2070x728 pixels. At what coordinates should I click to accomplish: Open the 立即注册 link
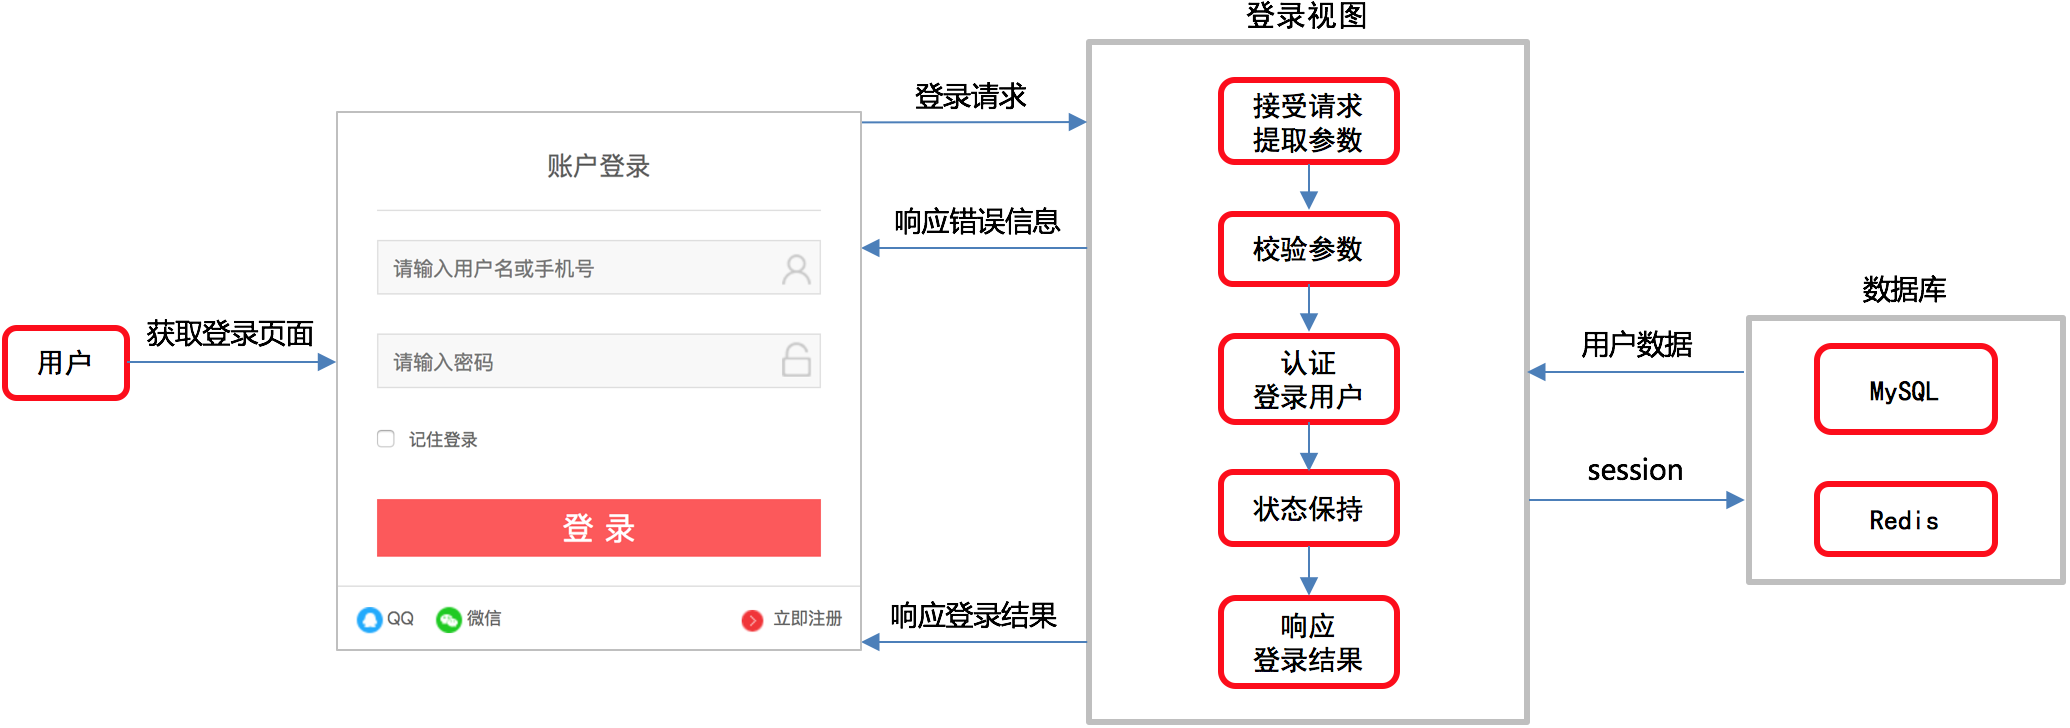click(x=807, y=619)
